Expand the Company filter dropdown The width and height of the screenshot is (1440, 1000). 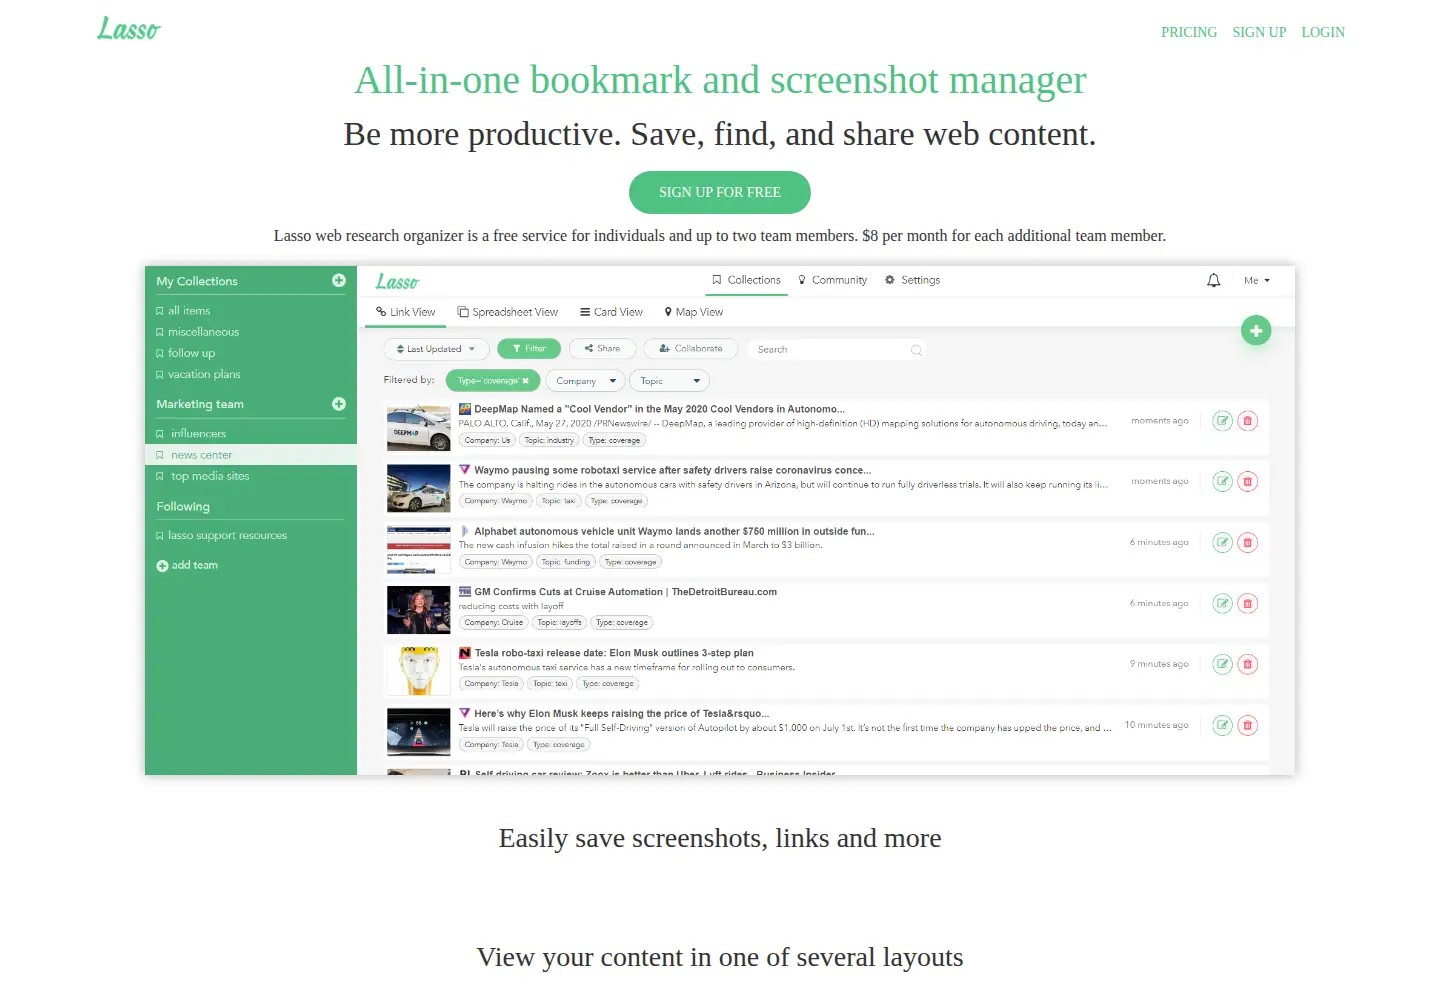coord(585,381)
